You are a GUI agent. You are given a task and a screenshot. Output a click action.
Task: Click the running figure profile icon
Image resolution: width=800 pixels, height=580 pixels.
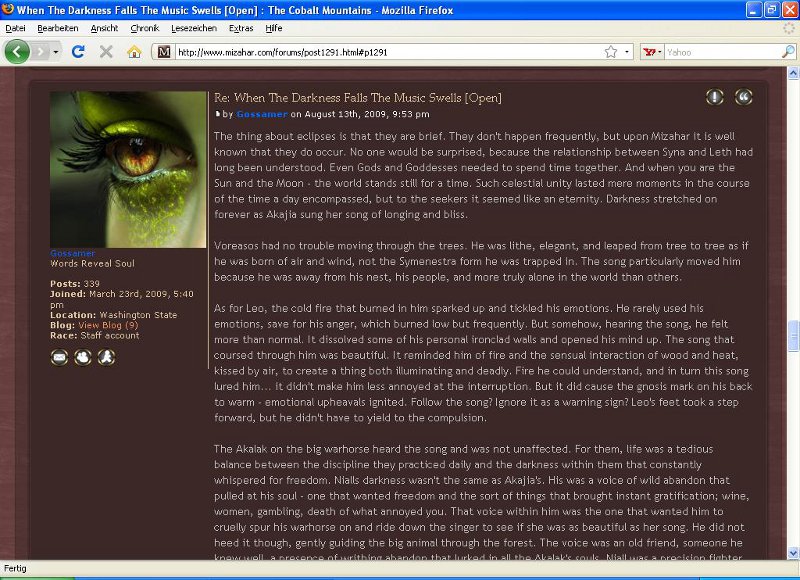coord(106,357)
